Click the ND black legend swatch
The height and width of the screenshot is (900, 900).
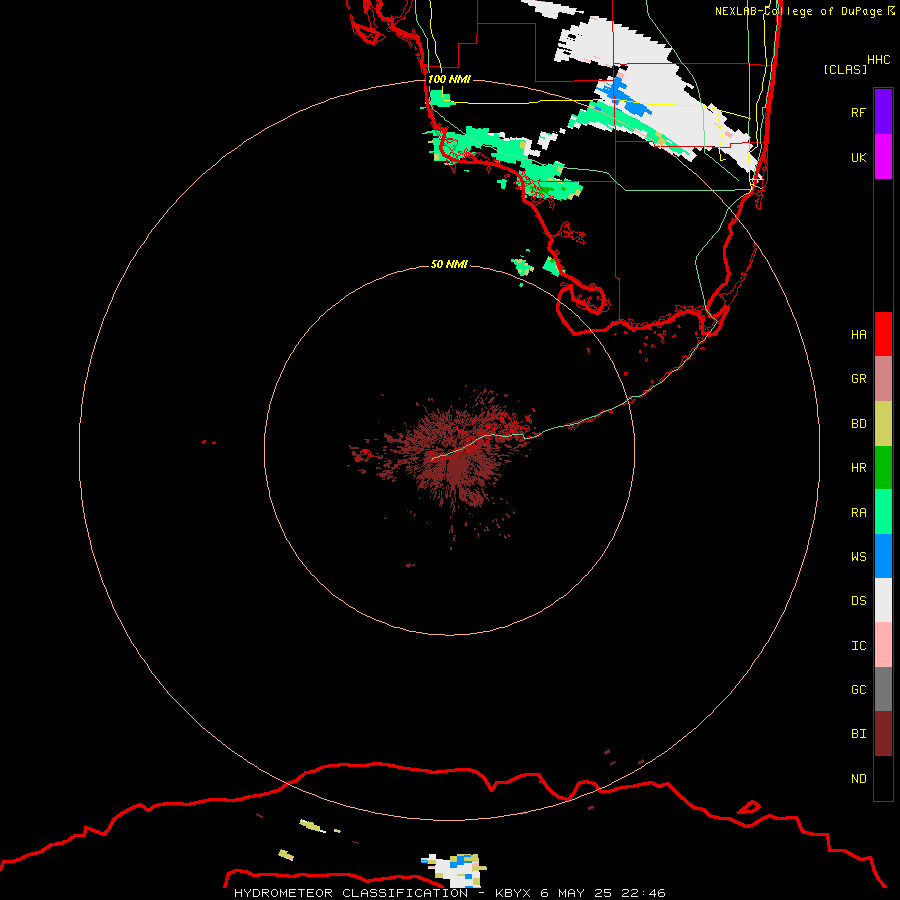pos(883,778)
